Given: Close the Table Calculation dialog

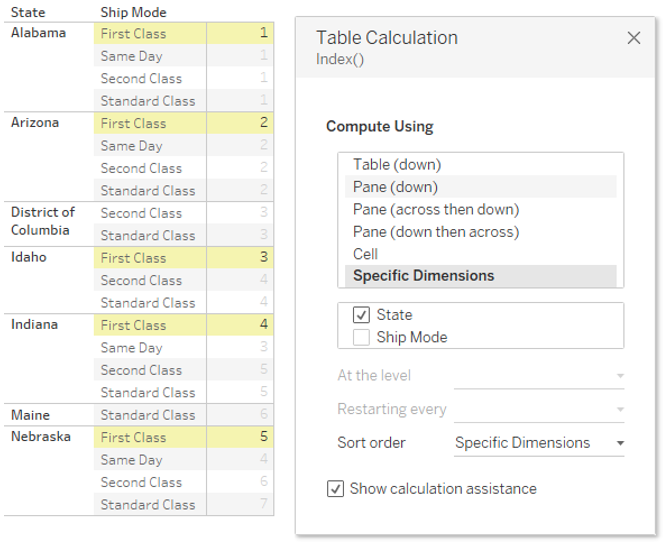Looking at the screenshot, I should click(x=633, y=38).
